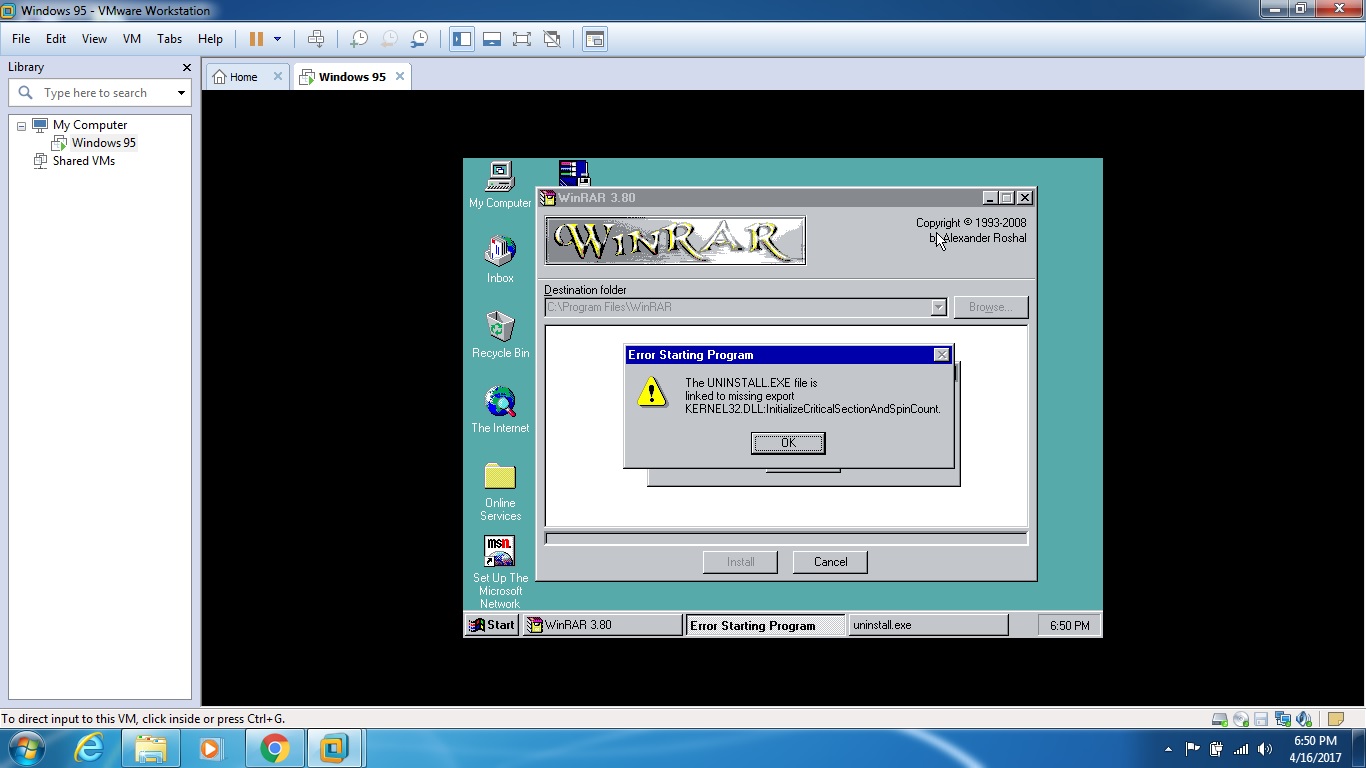Viewport: 1366px width, 768px height.
Task: Open the power options arrow beside Pause
Action: coord(277,39)
